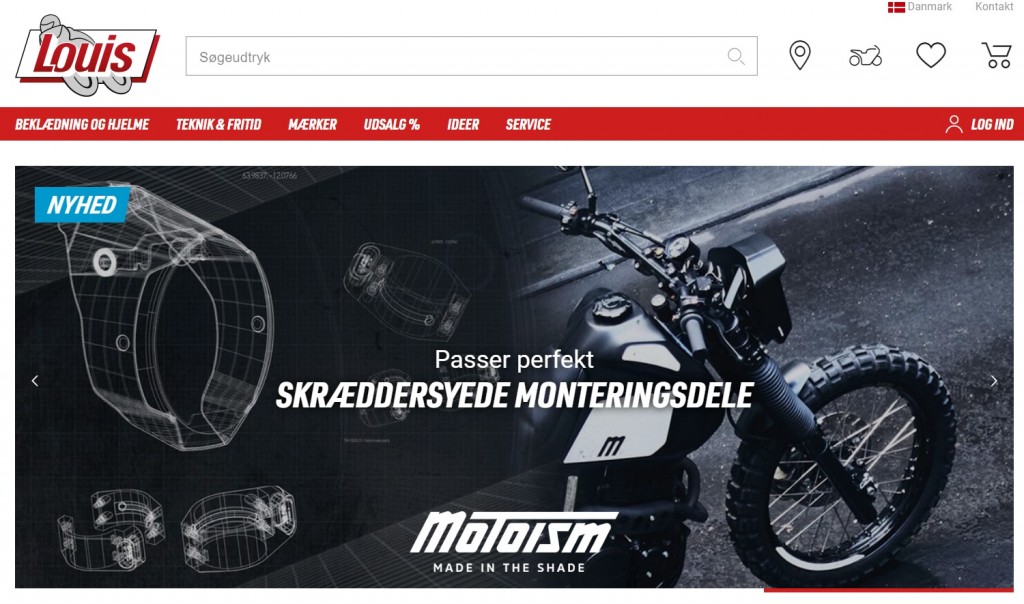Open the Ideer menu

(463, 124)
